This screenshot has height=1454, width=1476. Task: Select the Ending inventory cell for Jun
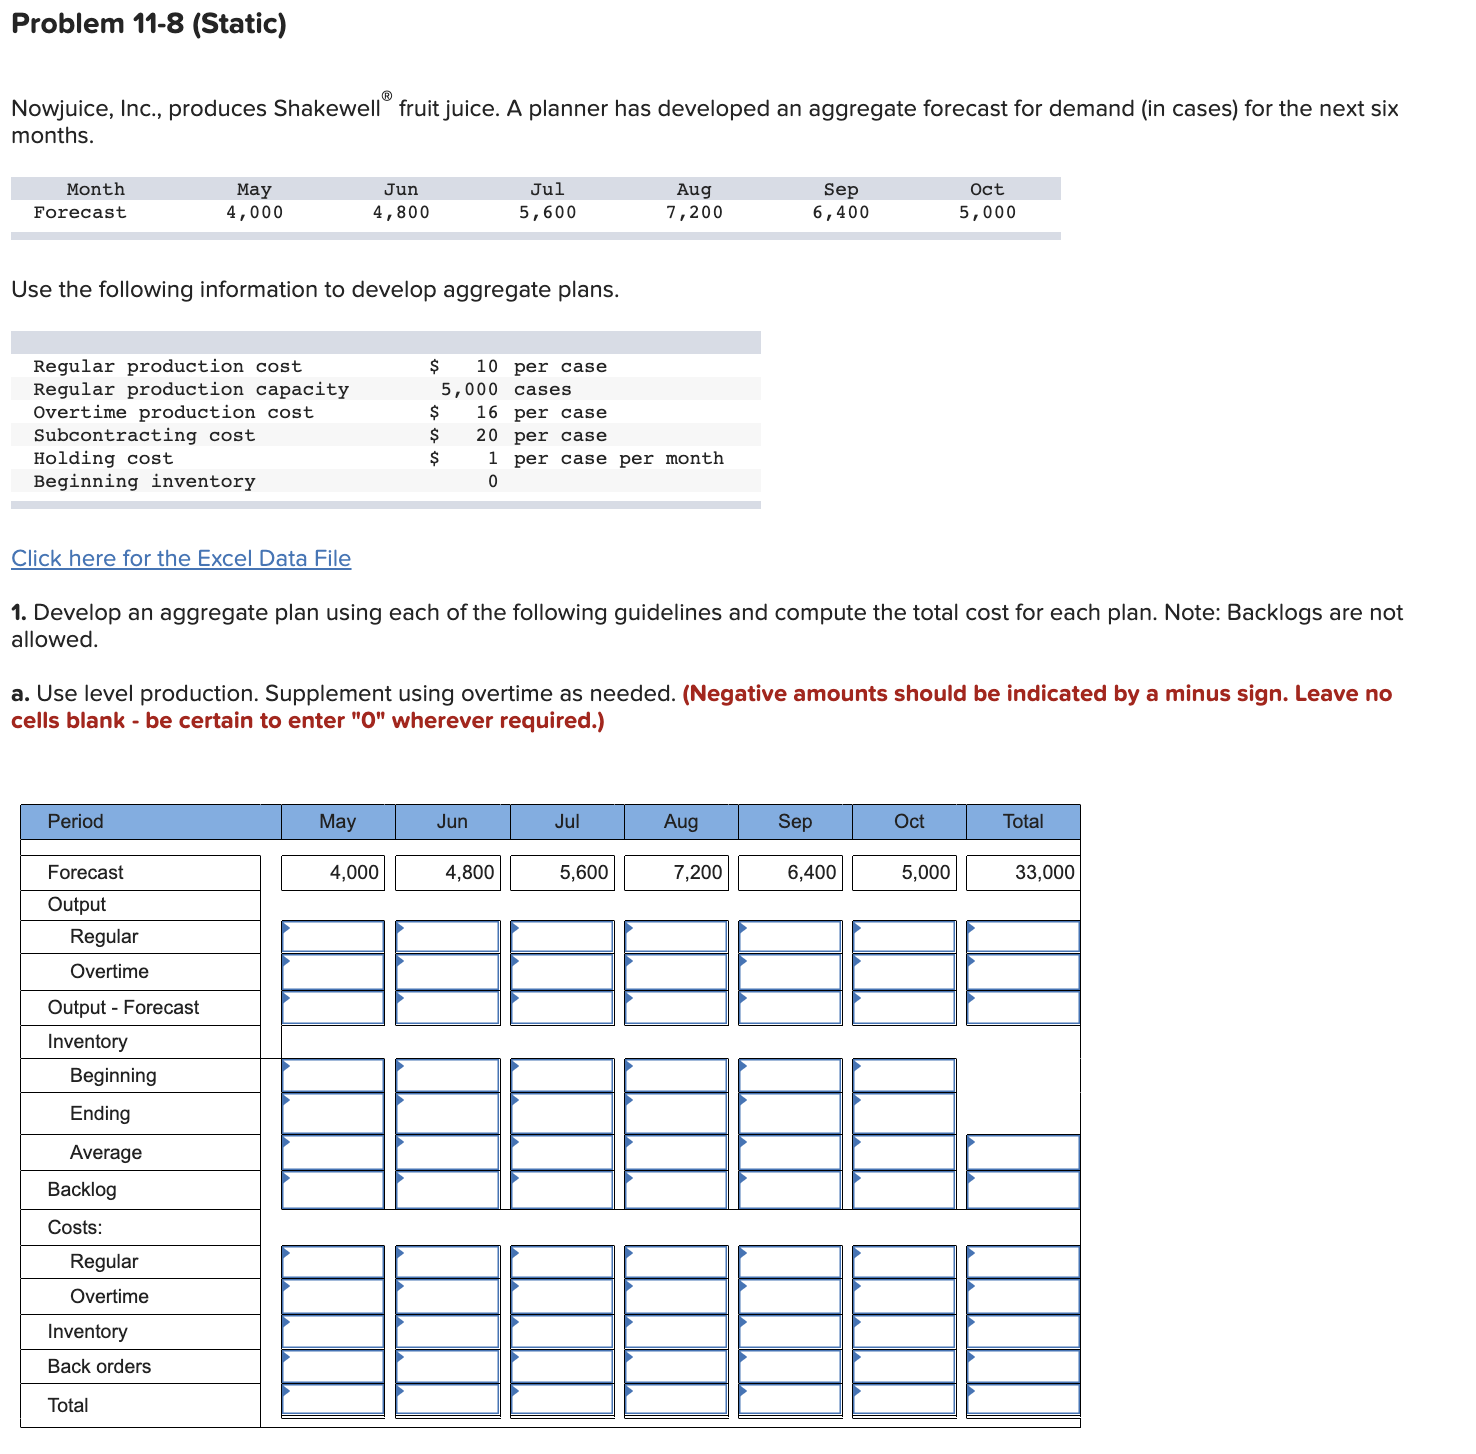(447, 1114)
